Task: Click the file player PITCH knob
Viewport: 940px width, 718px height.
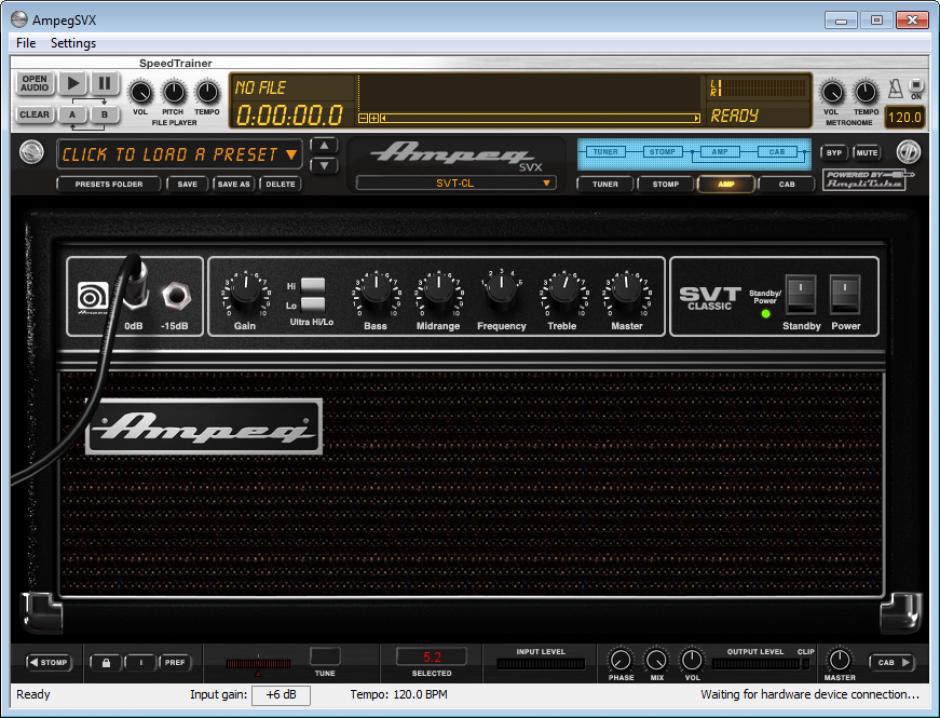Action: coord(174,92)
